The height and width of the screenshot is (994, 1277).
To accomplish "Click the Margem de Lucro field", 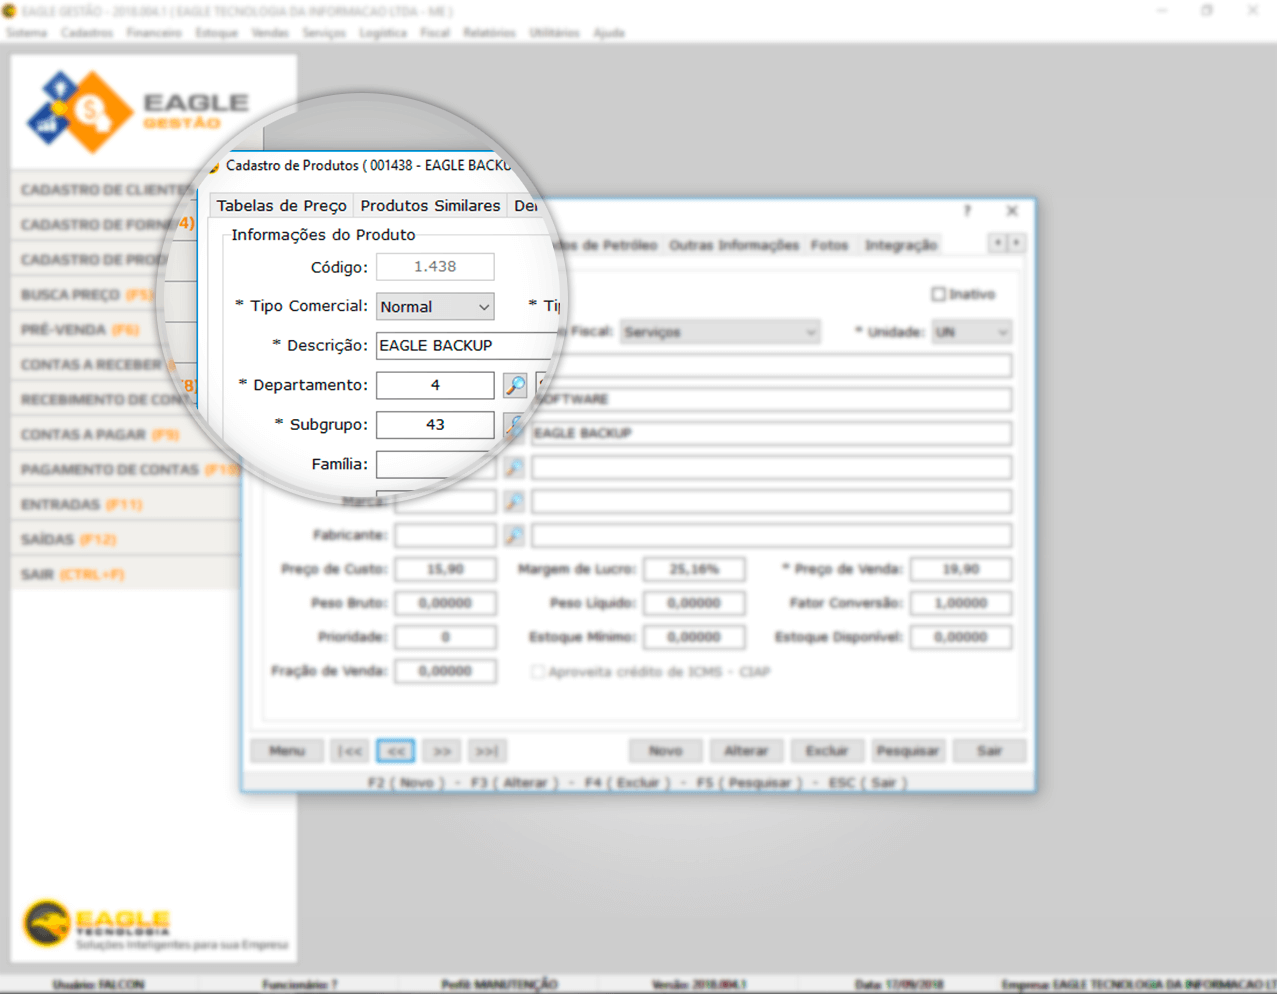I will (x=694, y=569).
